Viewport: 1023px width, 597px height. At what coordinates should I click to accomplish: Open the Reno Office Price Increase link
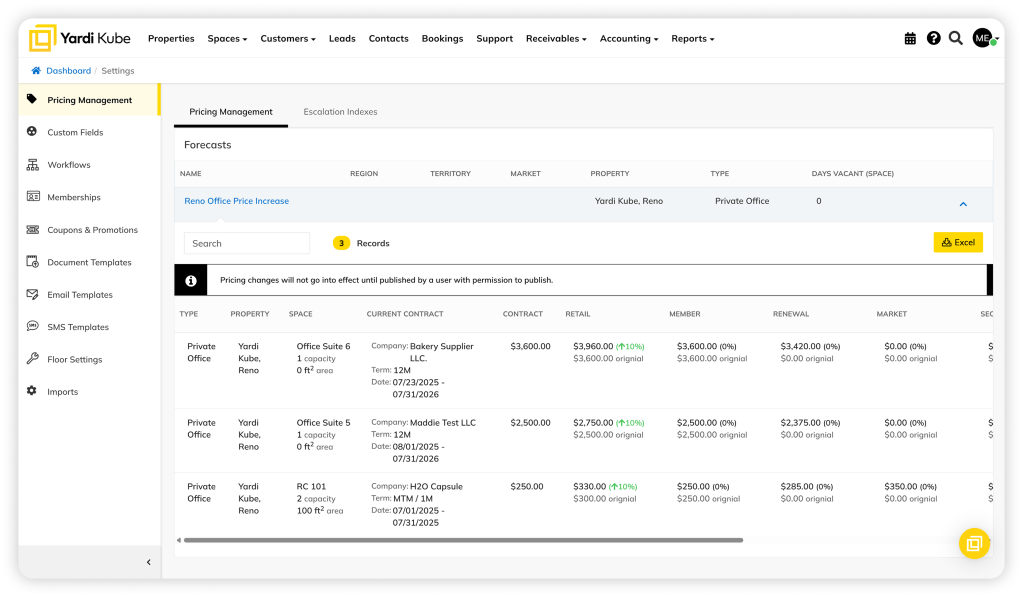click(x=236, y=201)
